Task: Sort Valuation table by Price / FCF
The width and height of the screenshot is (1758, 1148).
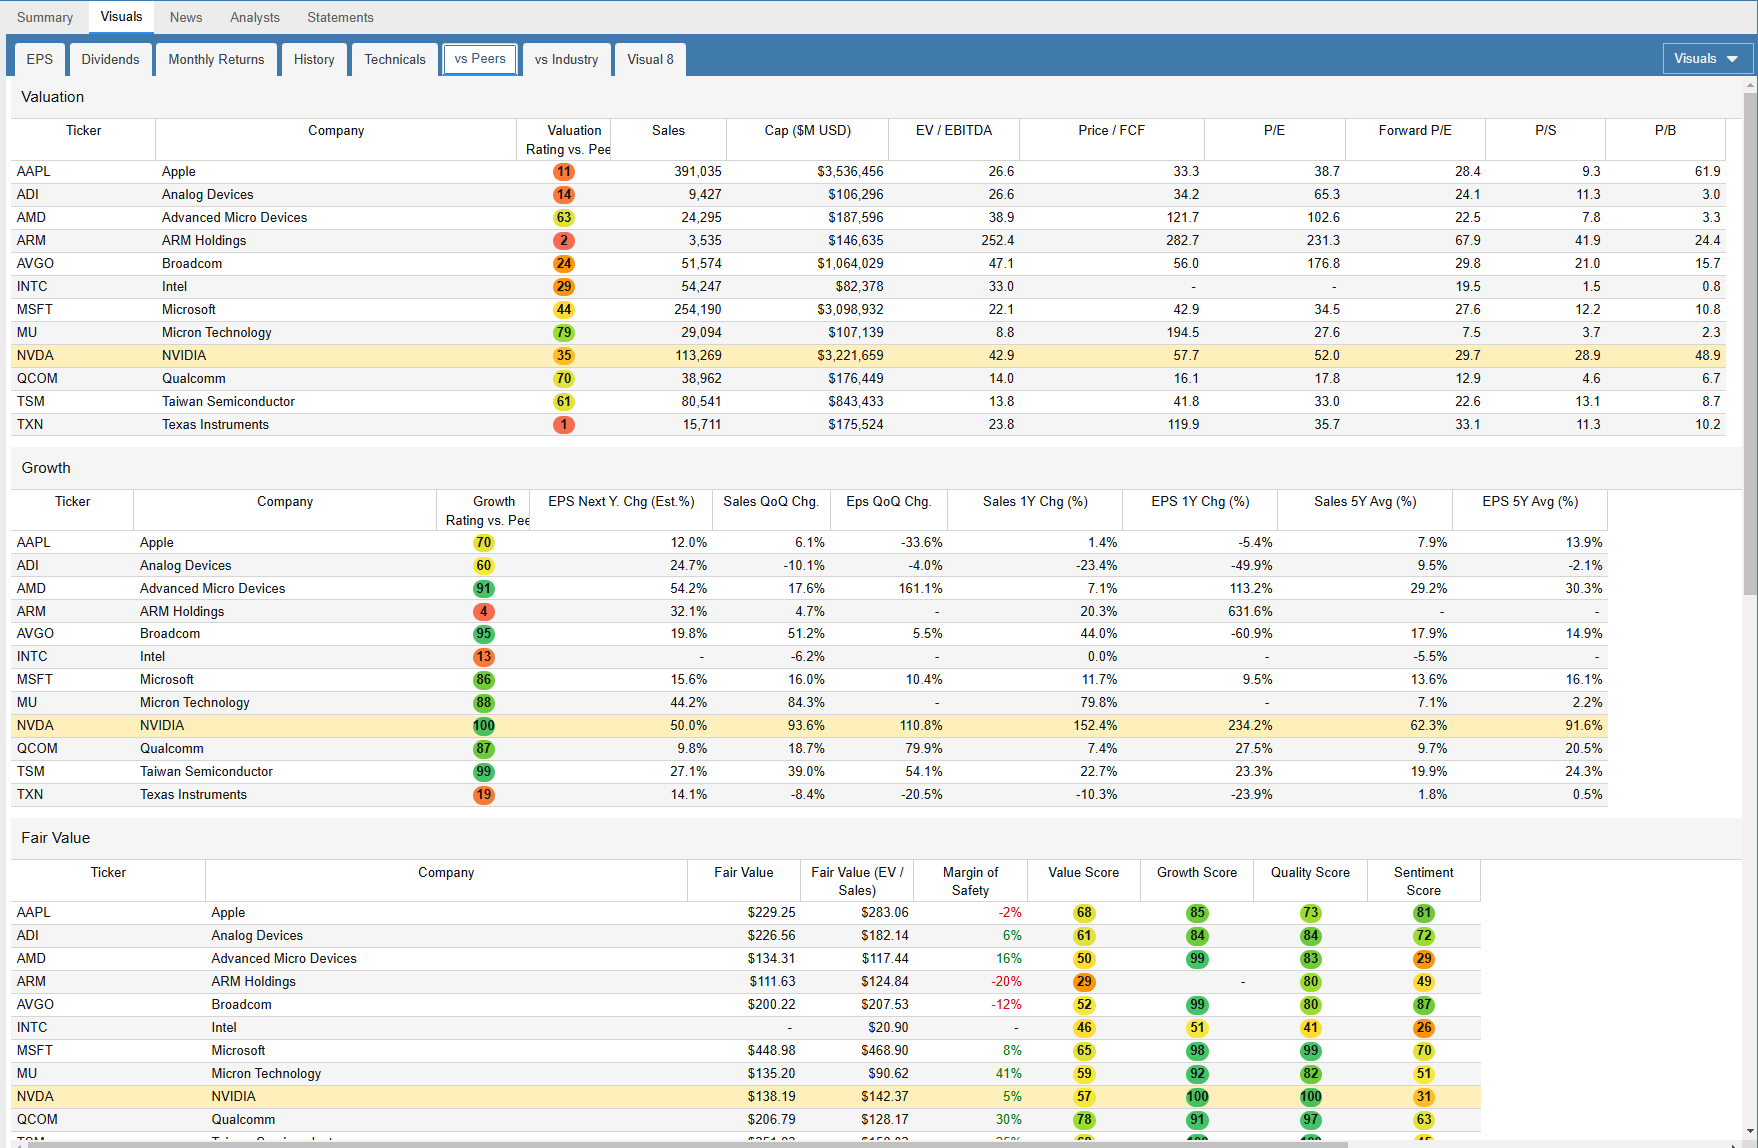Action: (x=1111, y=131)
